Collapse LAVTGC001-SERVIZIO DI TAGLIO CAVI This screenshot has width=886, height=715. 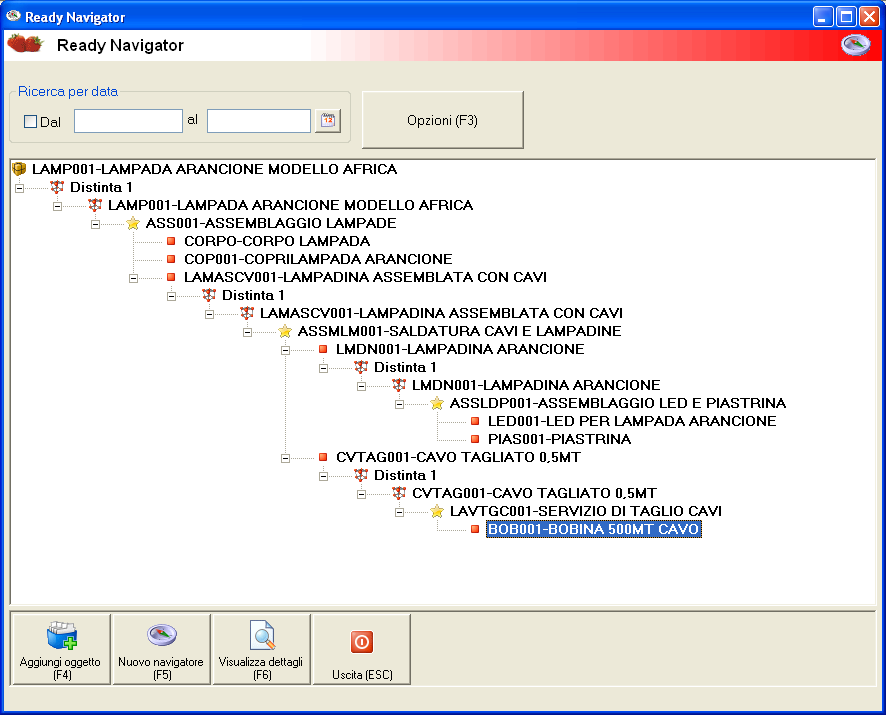click(399, 512)
